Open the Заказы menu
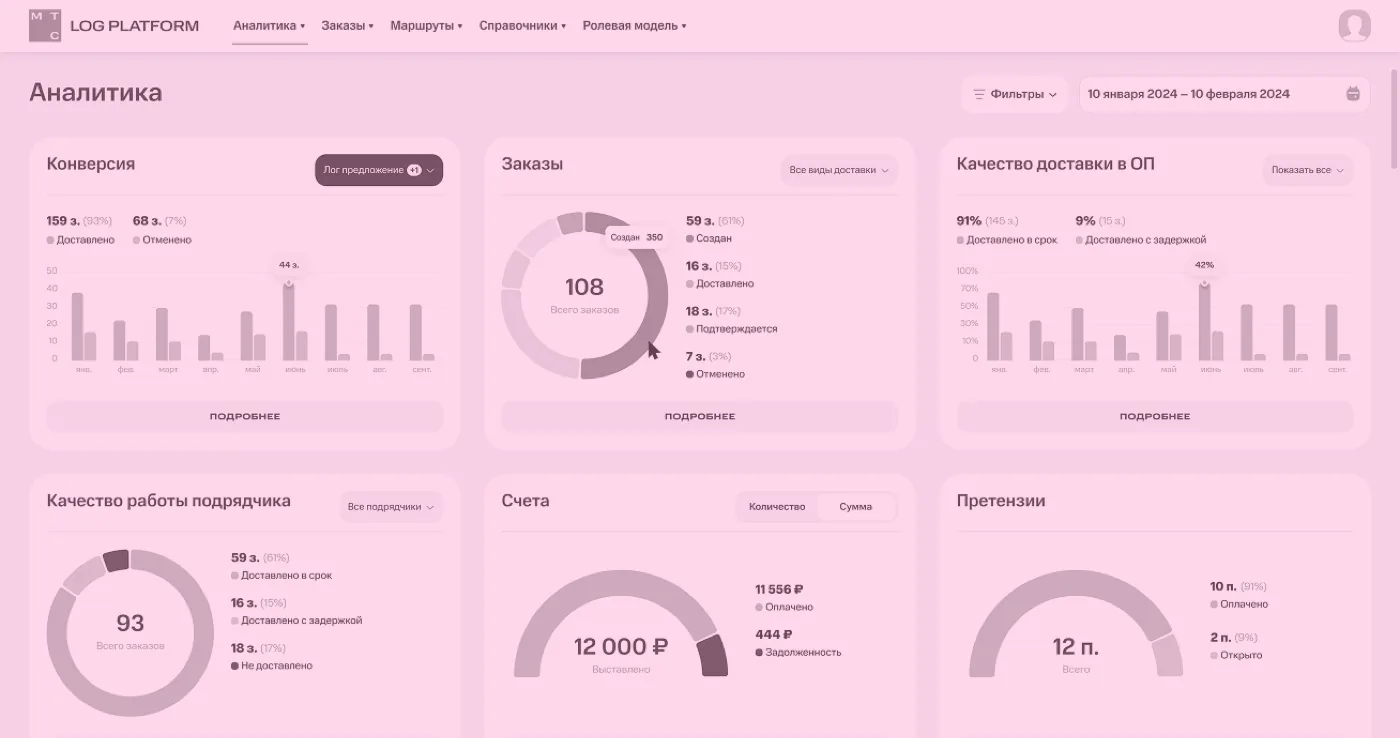1400x738 pixels. (347, 26)
